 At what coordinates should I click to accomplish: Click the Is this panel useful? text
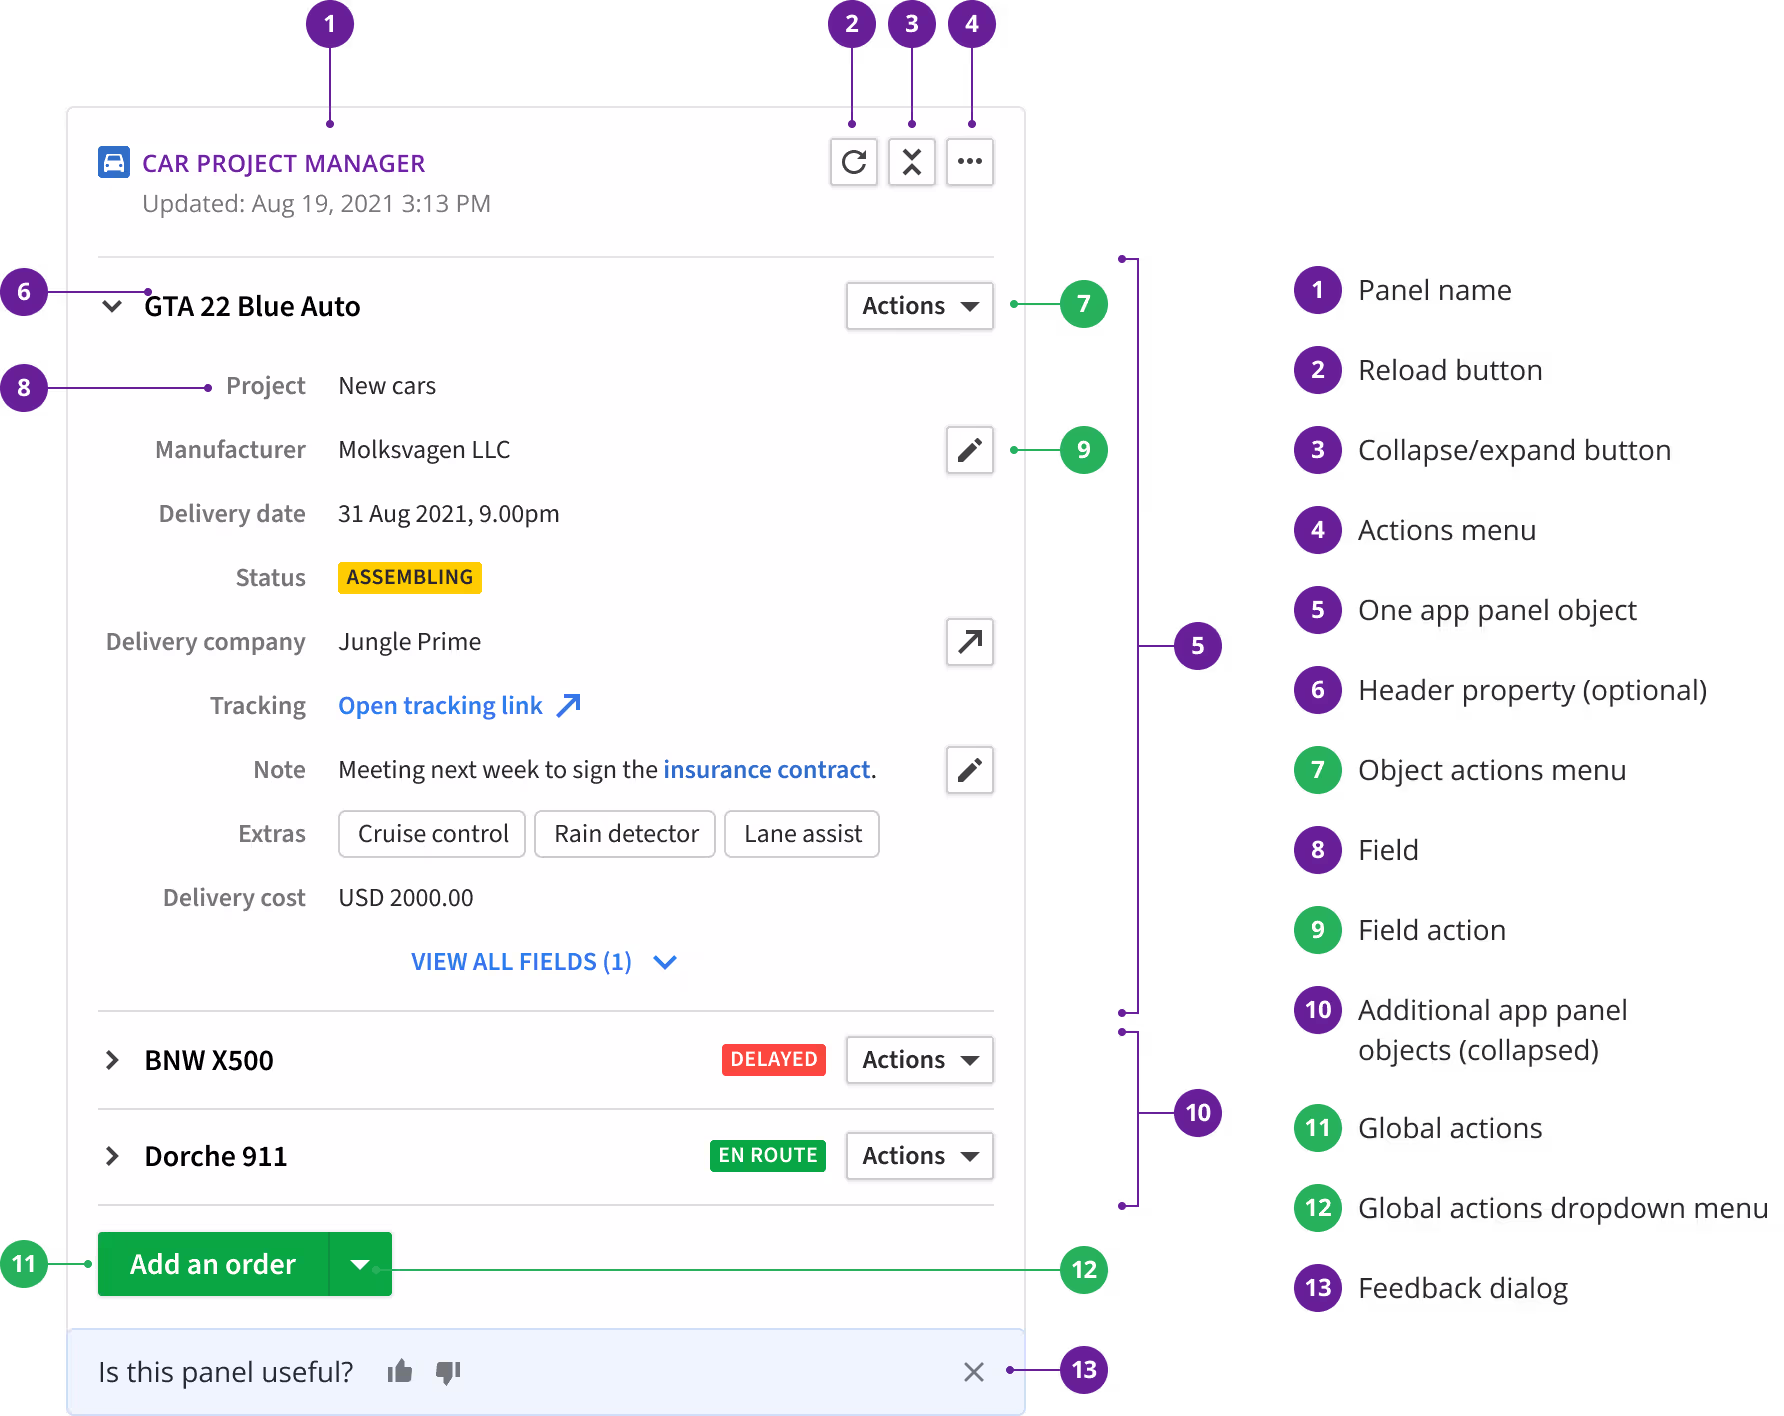[226, 1372]
